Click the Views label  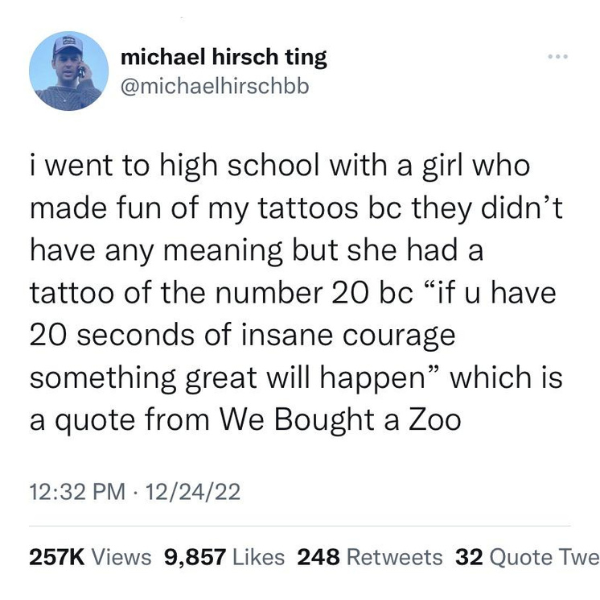122,557
